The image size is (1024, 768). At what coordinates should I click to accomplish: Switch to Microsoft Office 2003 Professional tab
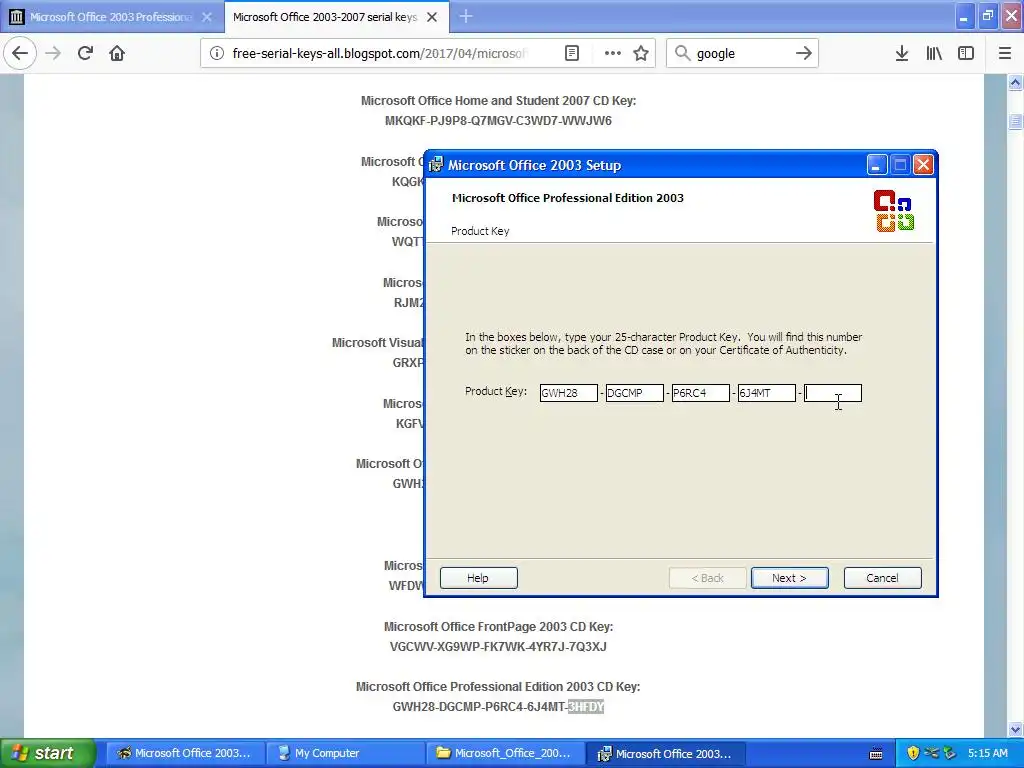(111, 17)
